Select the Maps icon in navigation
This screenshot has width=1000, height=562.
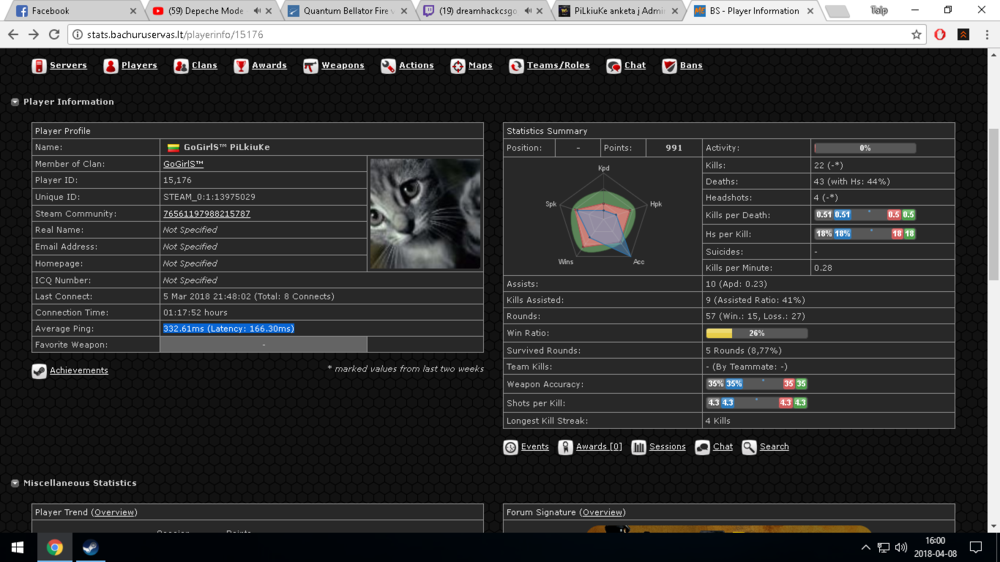(457, 66)
